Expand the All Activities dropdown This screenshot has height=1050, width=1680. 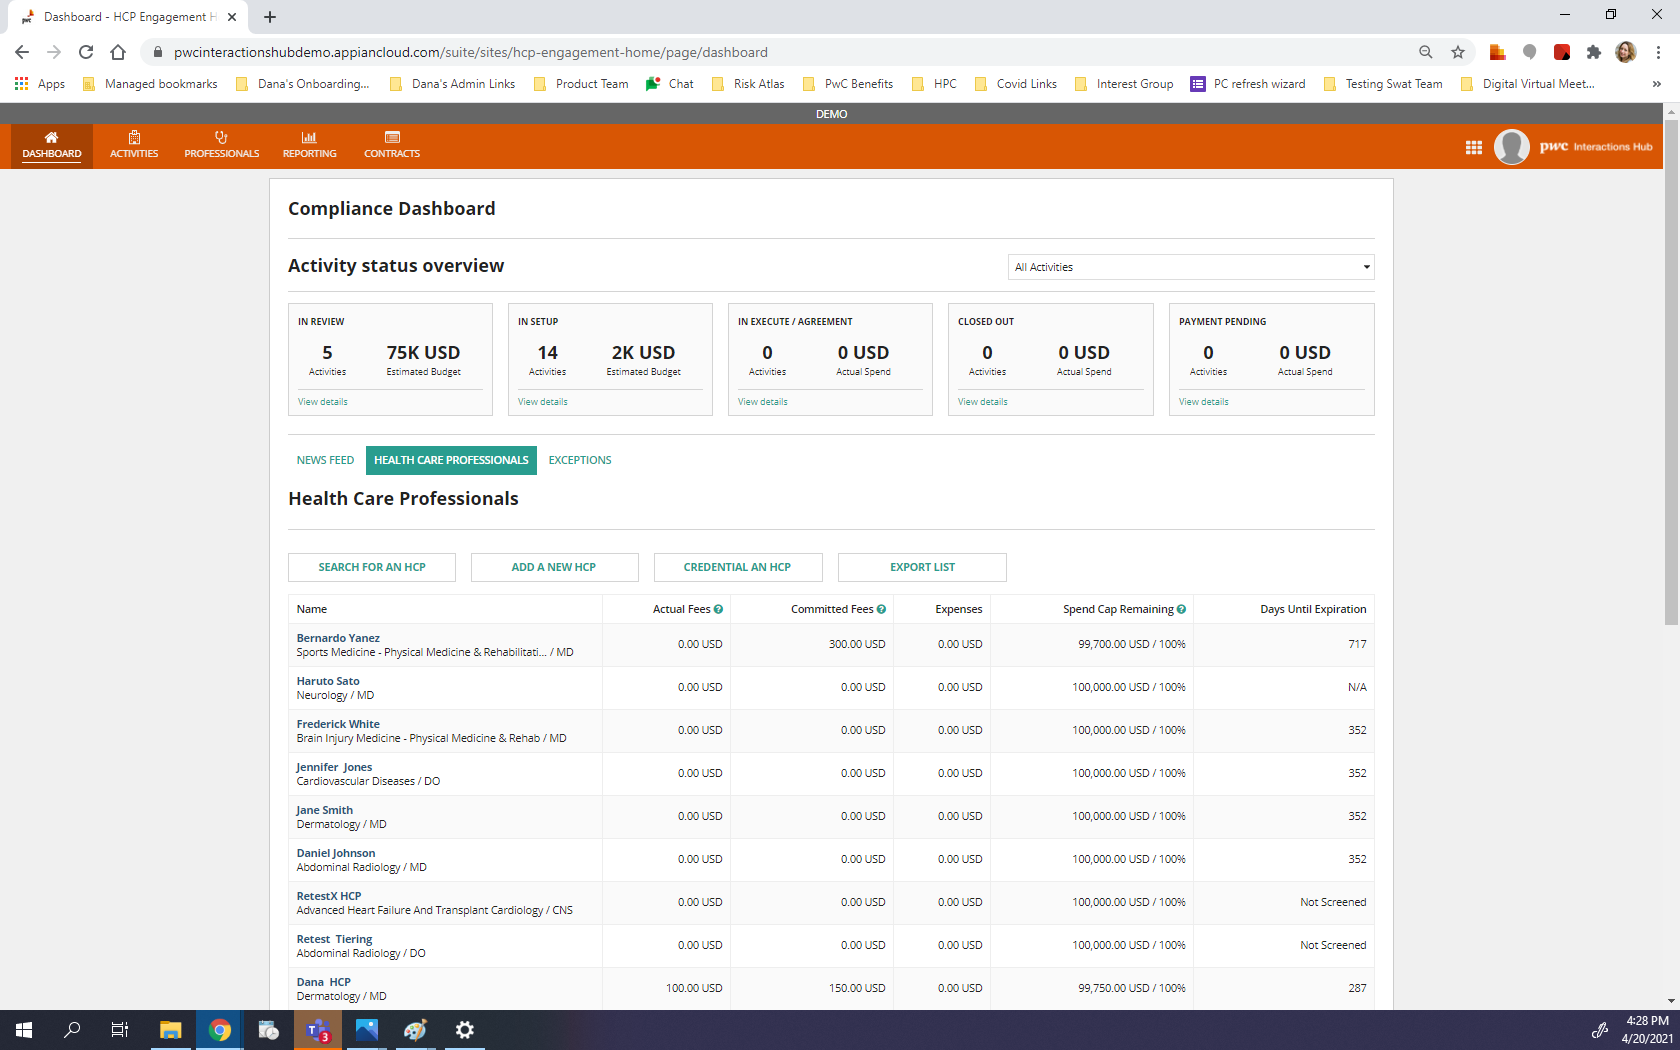pos(1190,267)
